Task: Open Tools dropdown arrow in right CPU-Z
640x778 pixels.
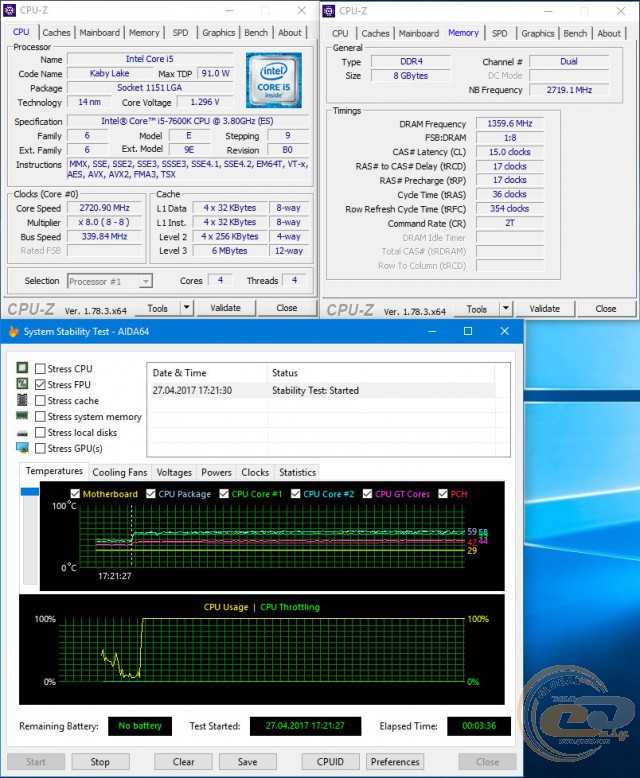Action: (505, 309)
